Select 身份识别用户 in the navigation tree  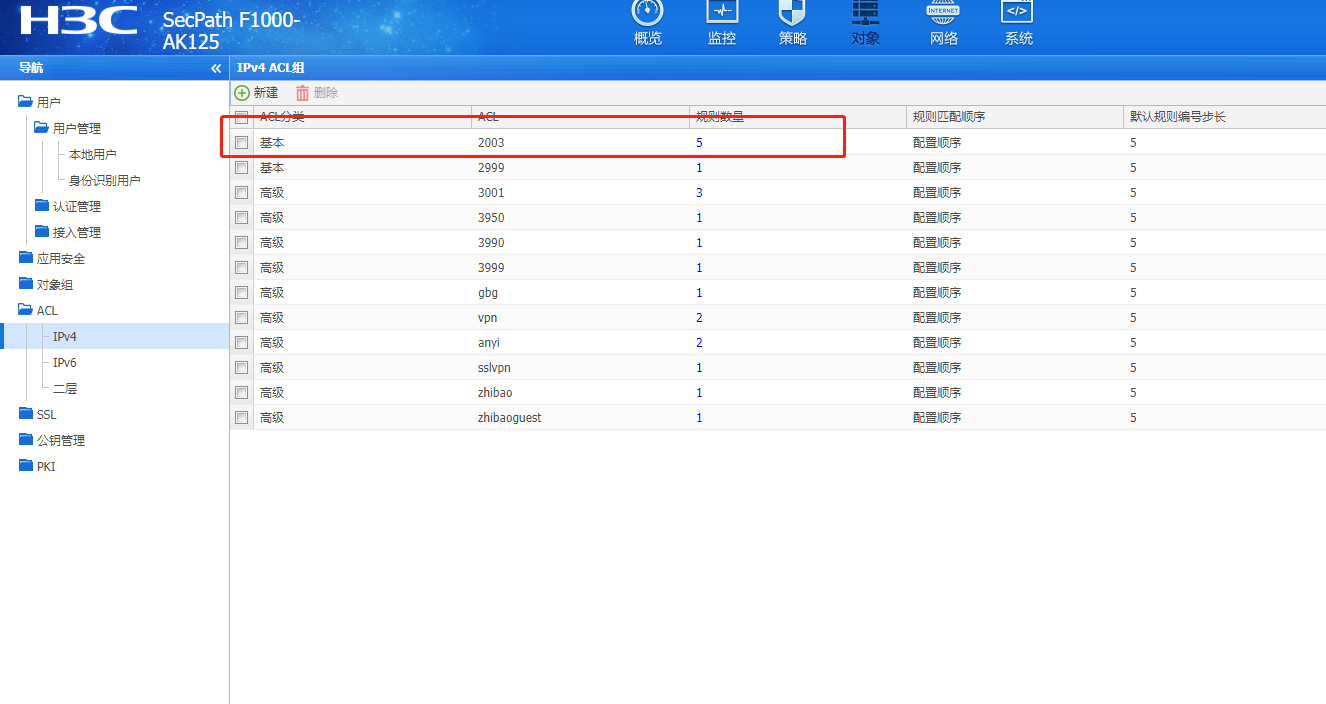[x=104, y=180]
